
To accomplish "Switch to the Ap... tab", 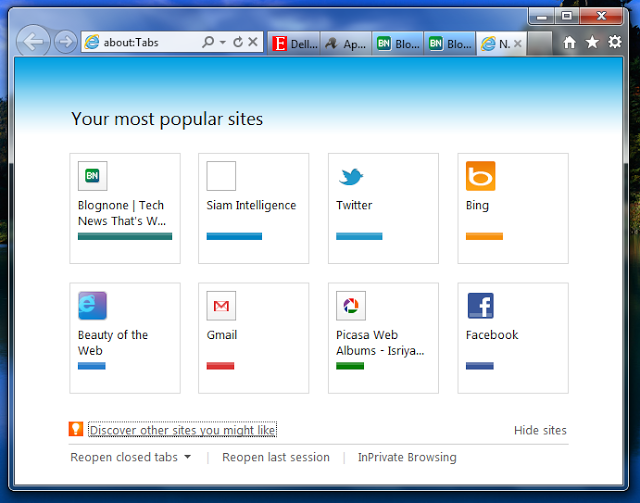I will 346,43.
